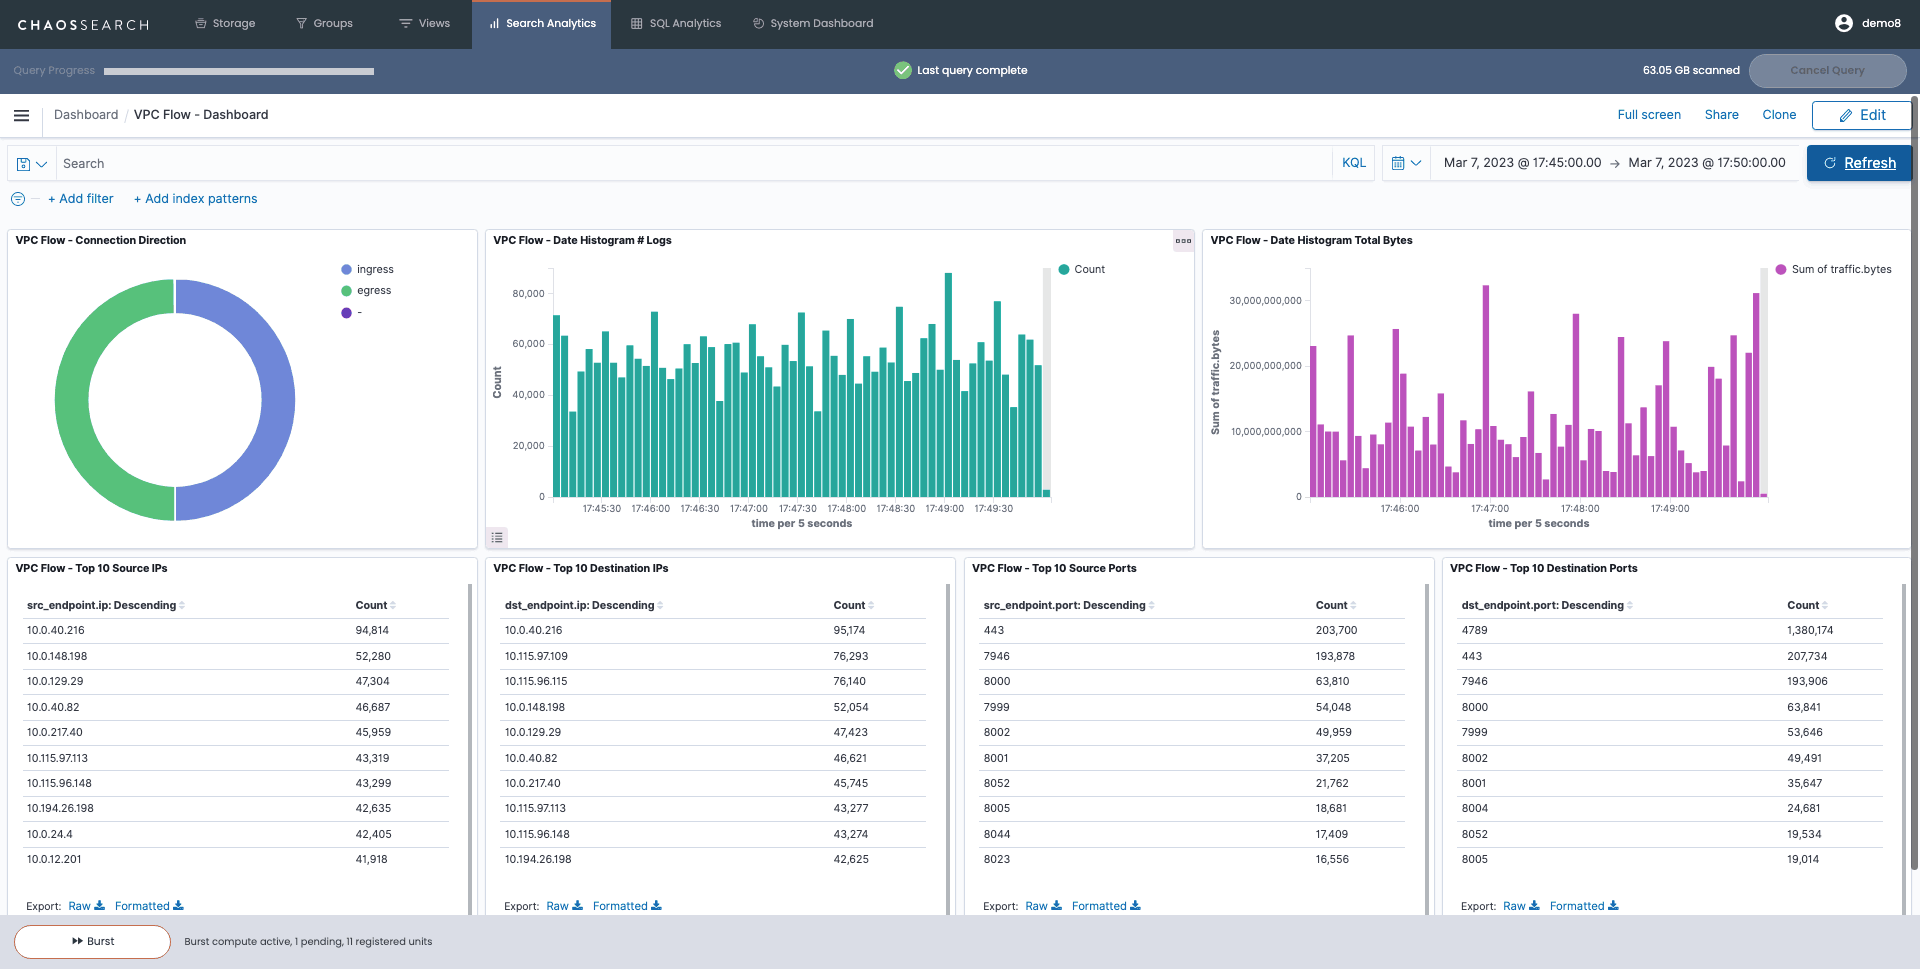Open the Groups tab

(x=324, y=24)
